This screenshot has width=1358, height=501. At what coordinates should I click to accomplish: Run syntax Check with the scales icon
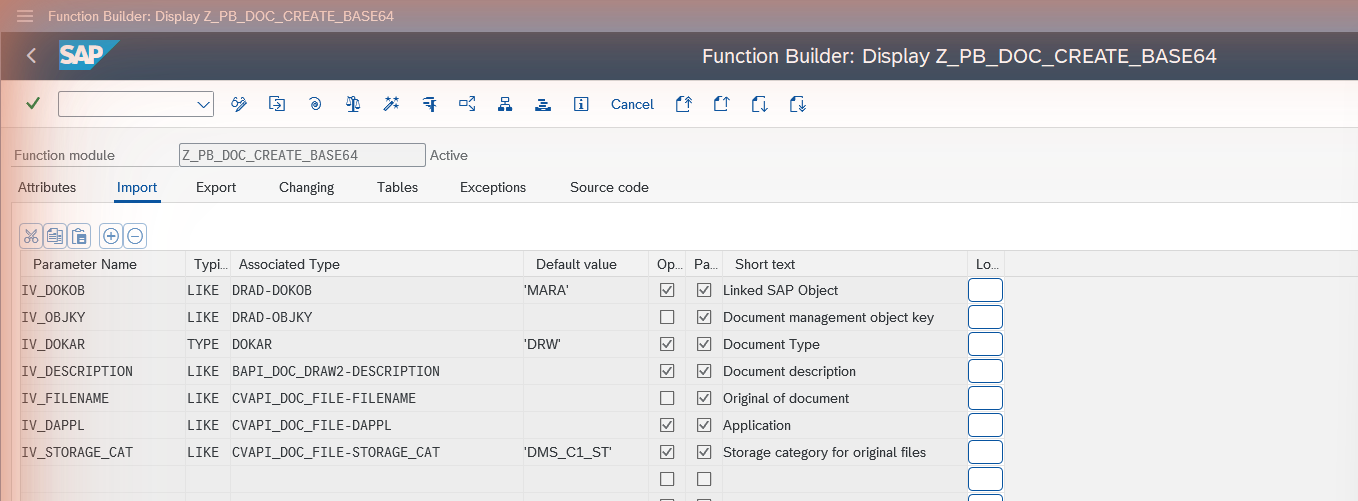point(353,104)
